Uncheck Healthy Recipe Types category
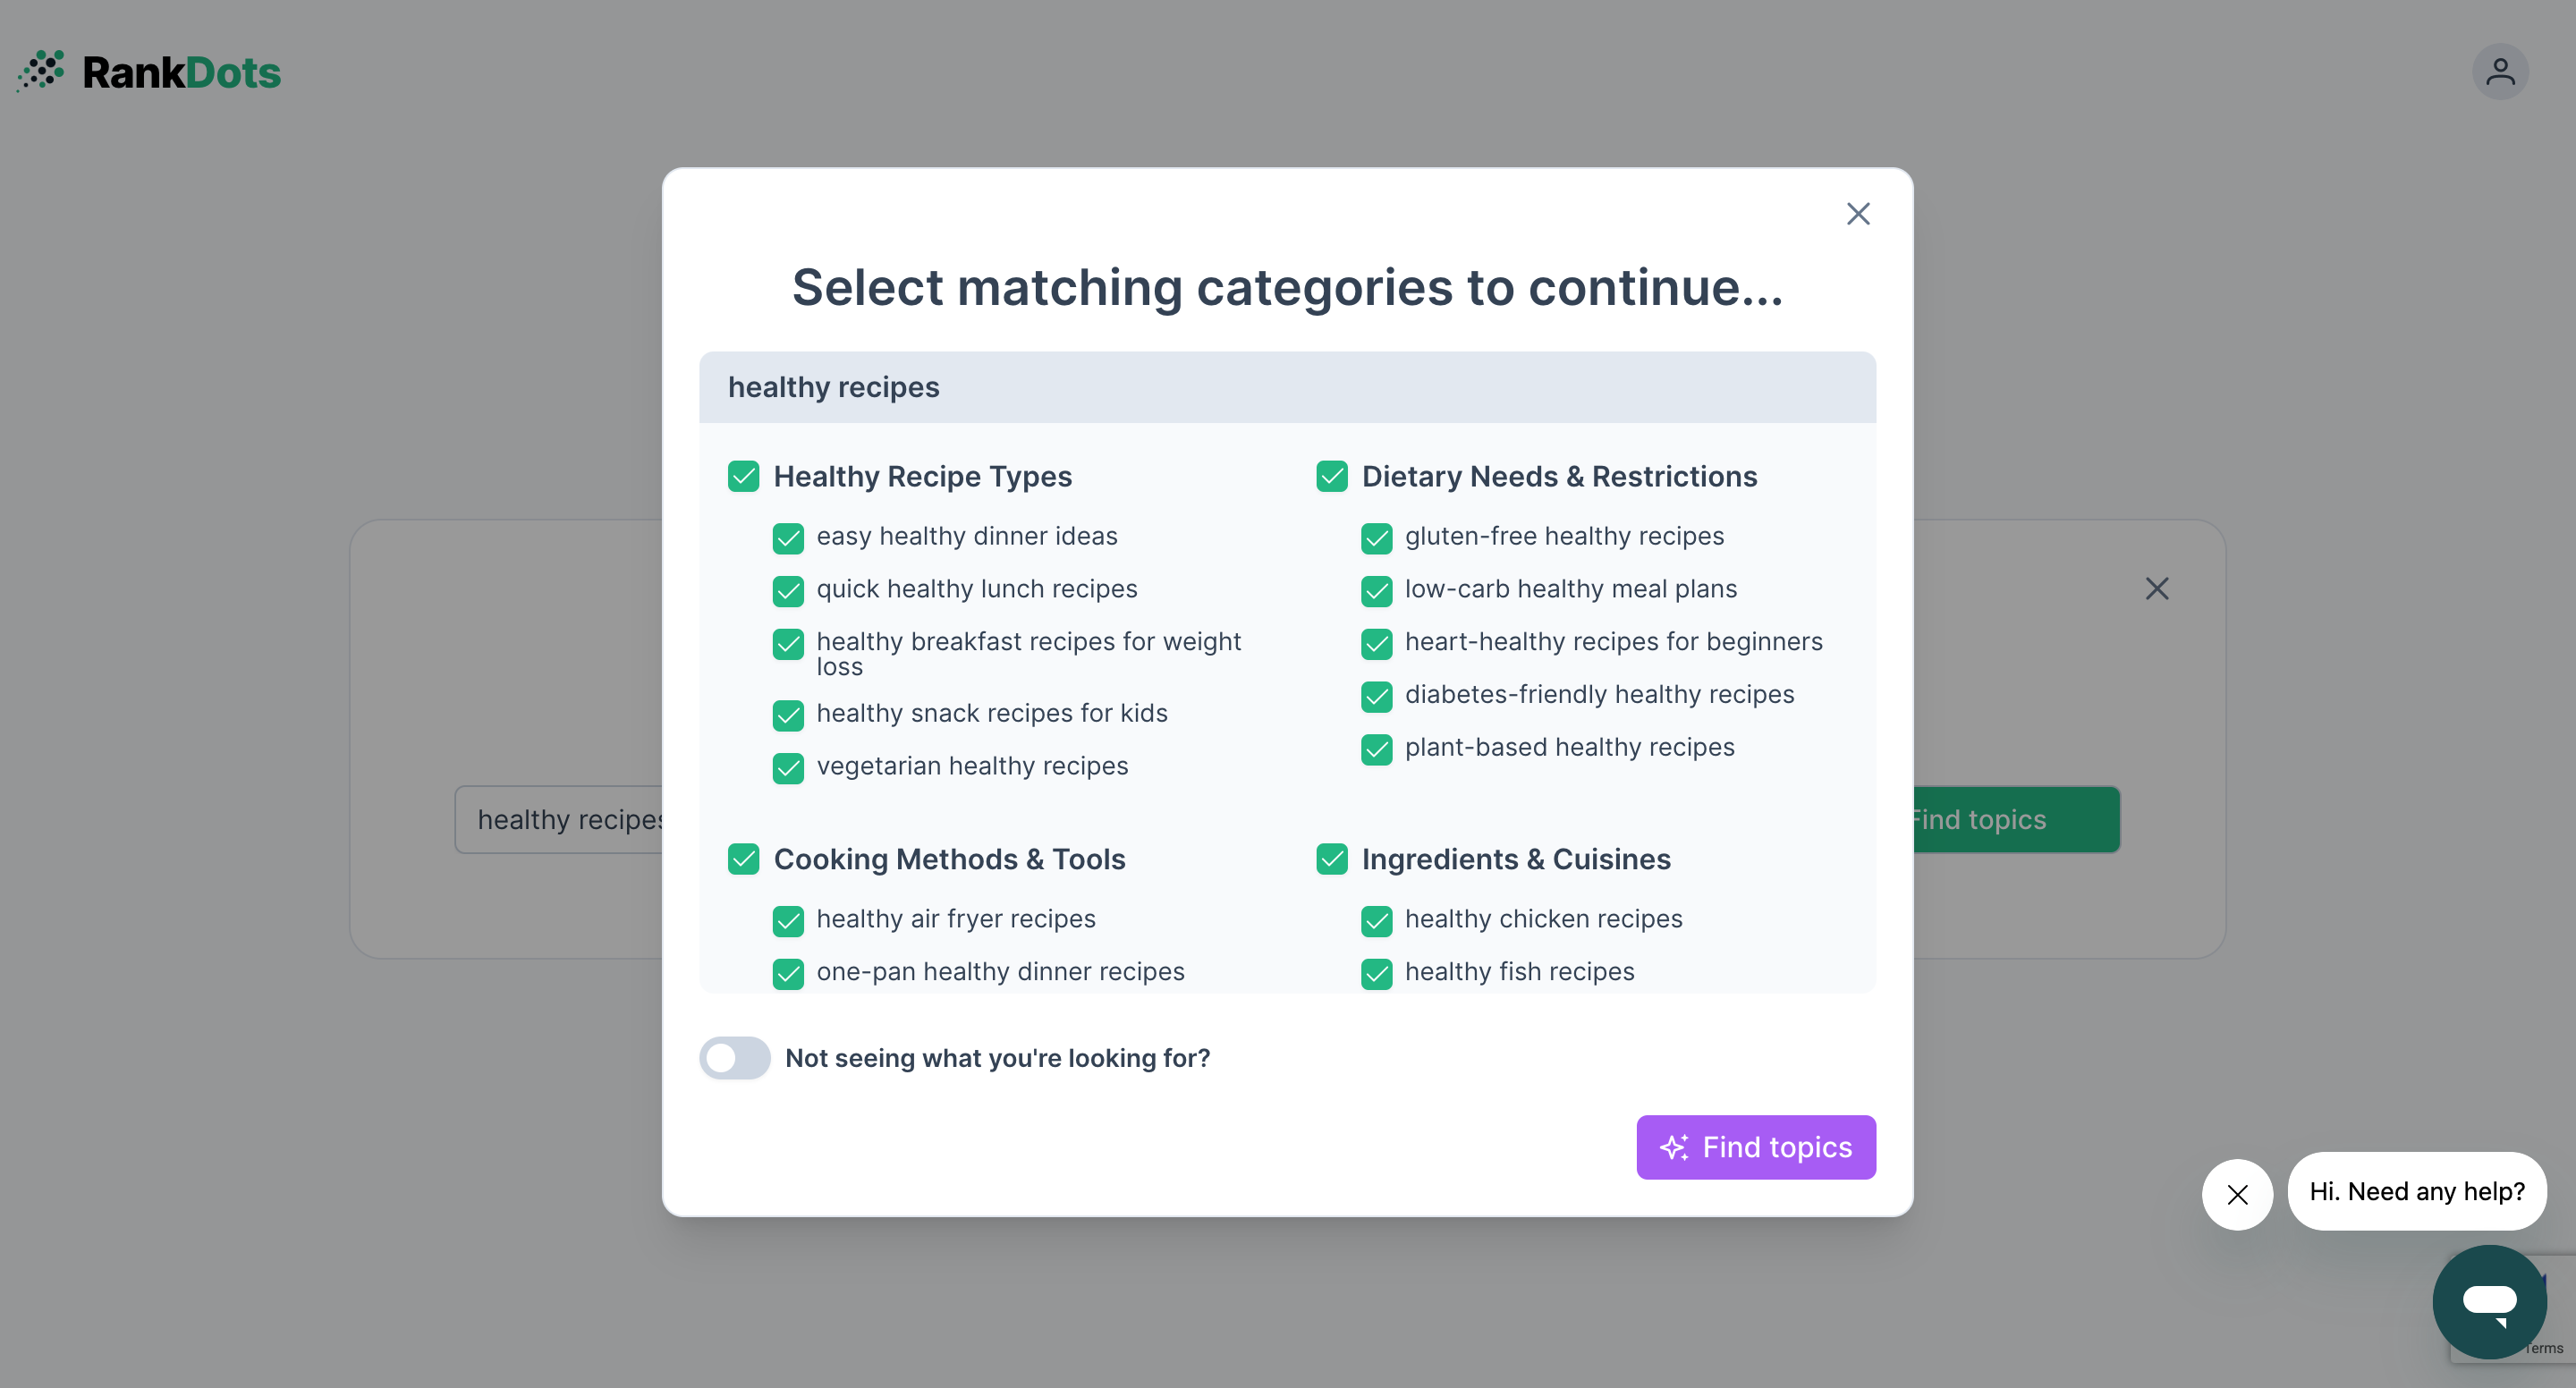The width and height of the screenshot is (2576, 1388). coord(744,476)
